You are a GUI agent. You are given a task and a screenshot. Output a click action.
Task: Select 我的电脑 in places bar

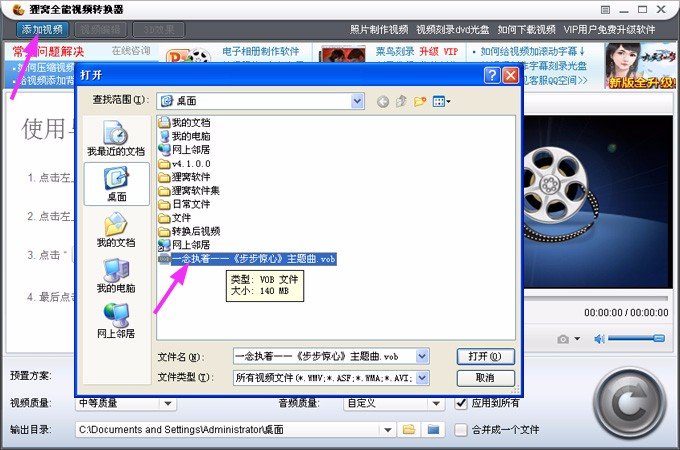coord(116,276)
